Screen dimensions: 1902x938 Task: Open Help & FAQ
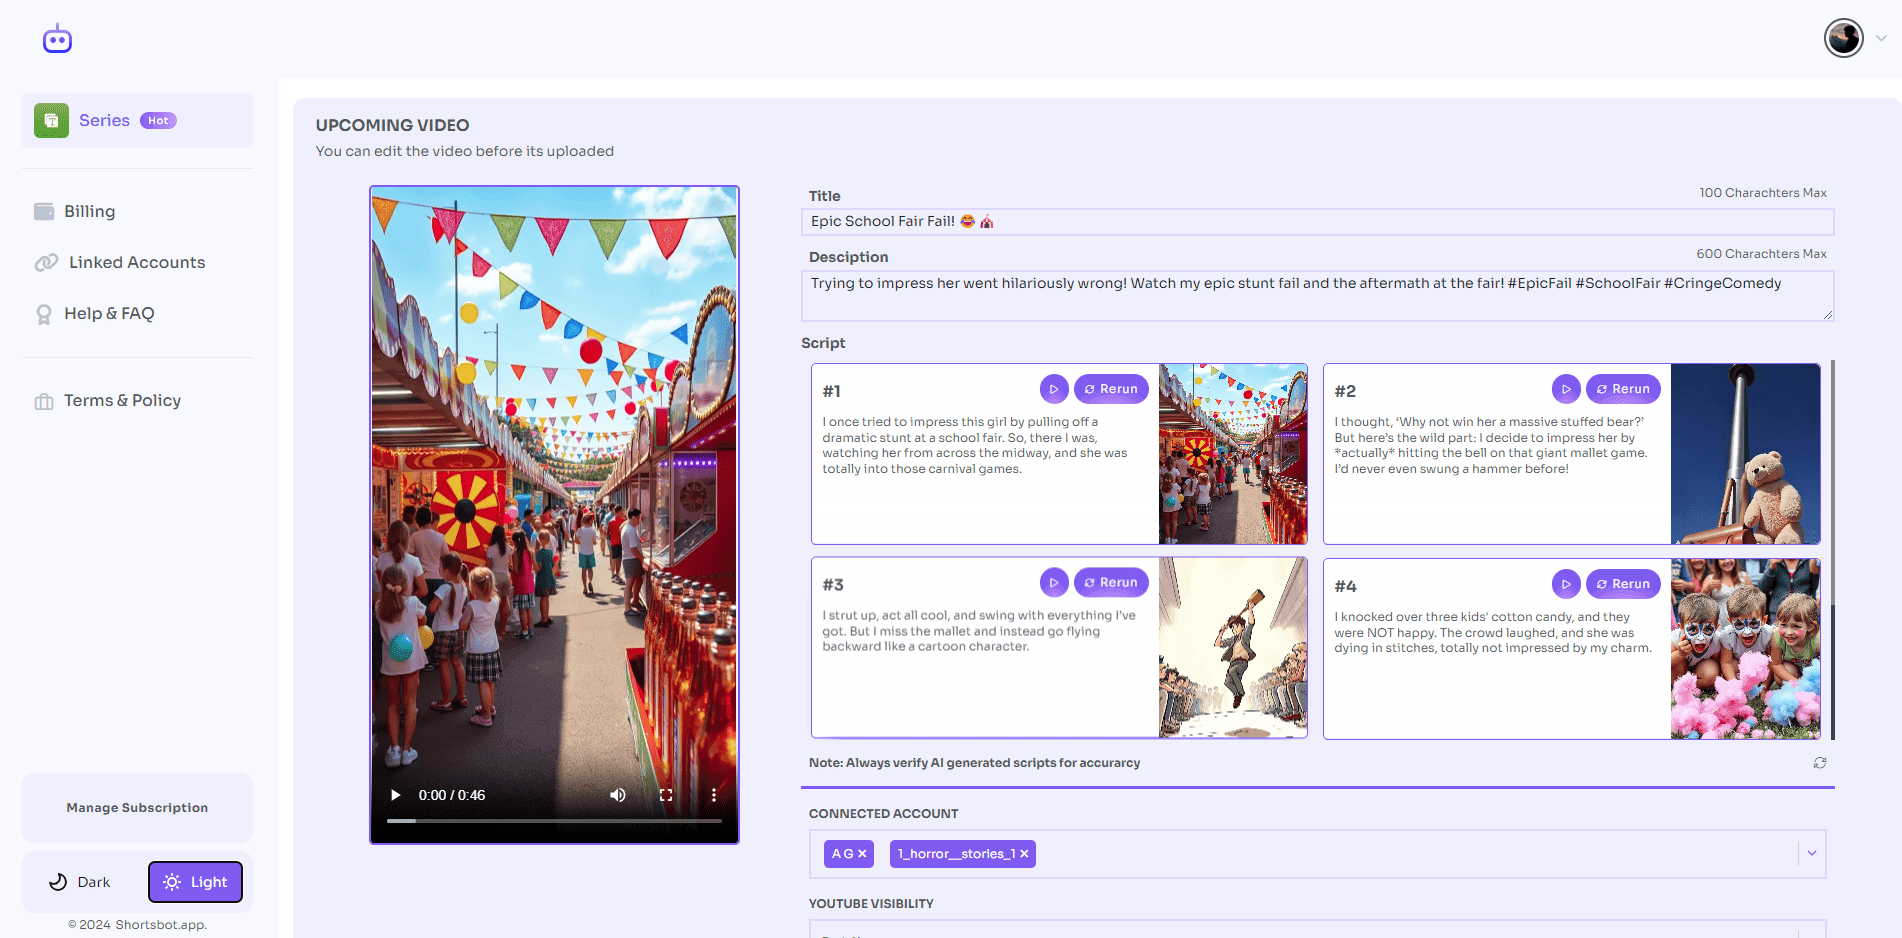click(109, 313)
